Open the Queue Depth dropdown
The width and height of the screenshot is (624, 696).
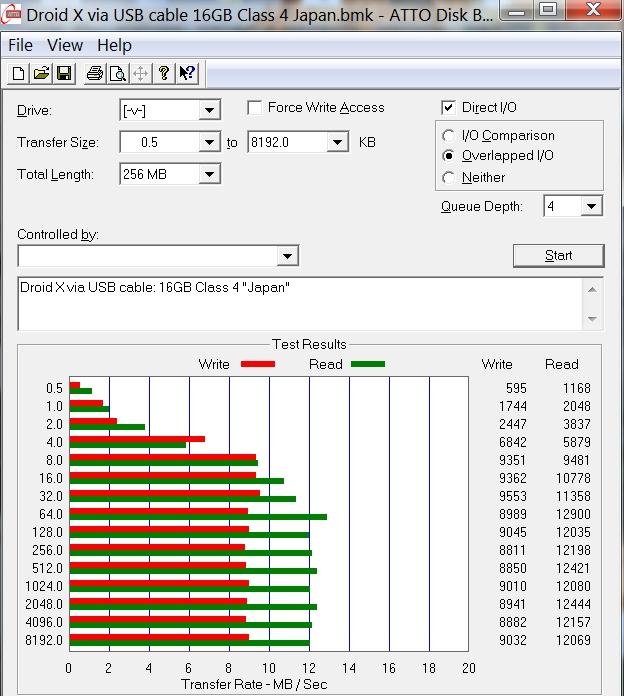pyautogui.click(x=591, y=206)
